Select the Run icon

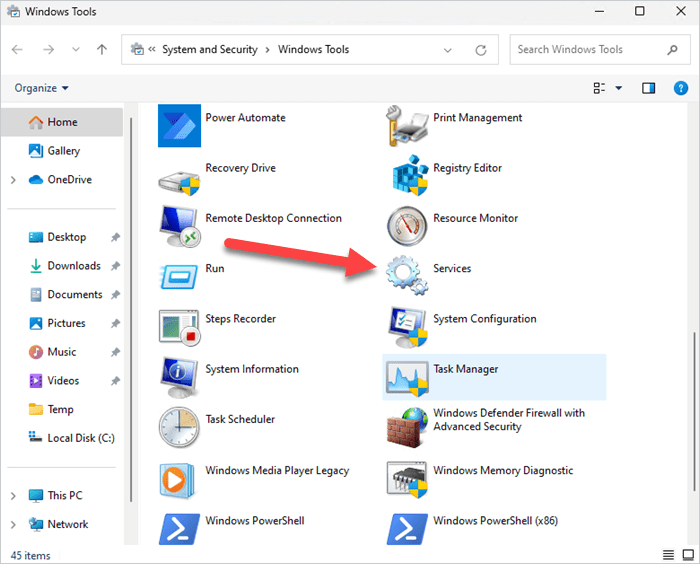(179, 276)
